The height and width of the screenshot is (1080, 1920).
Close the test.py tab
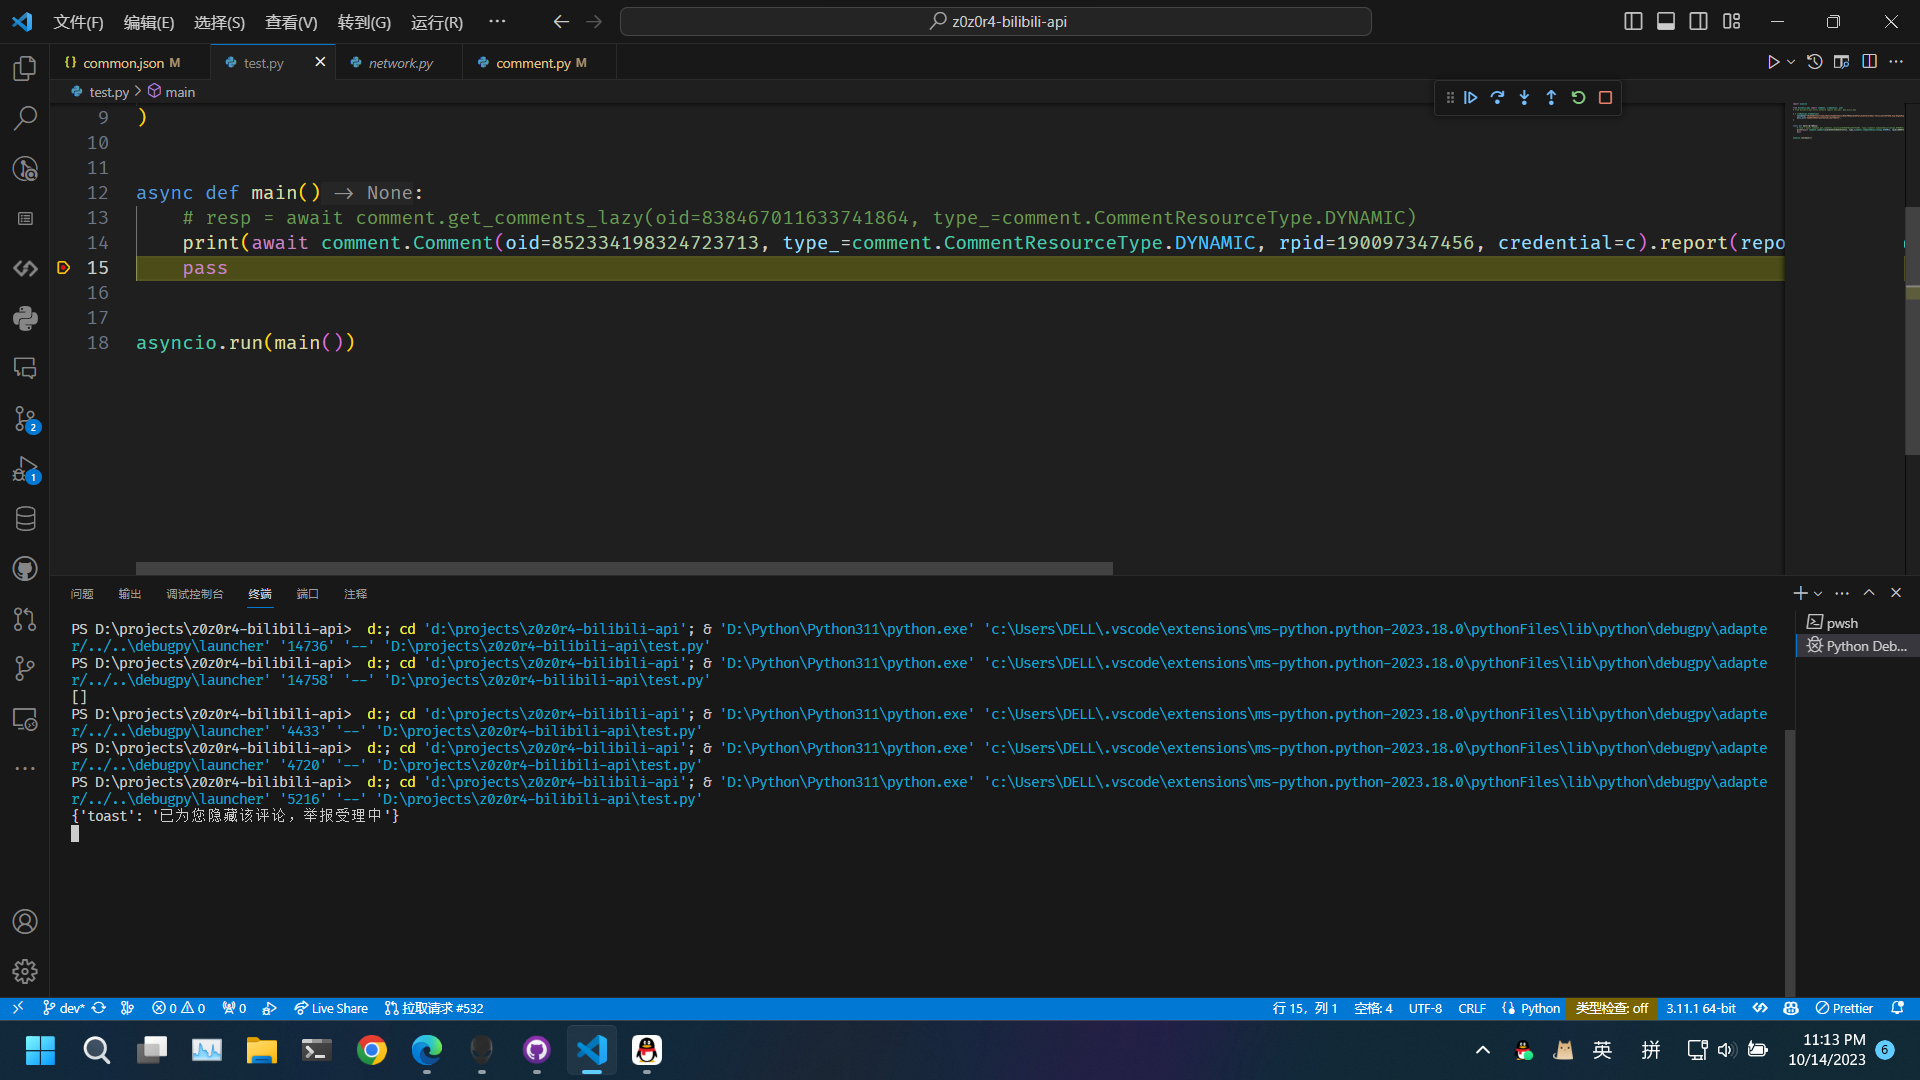[320, 62]
